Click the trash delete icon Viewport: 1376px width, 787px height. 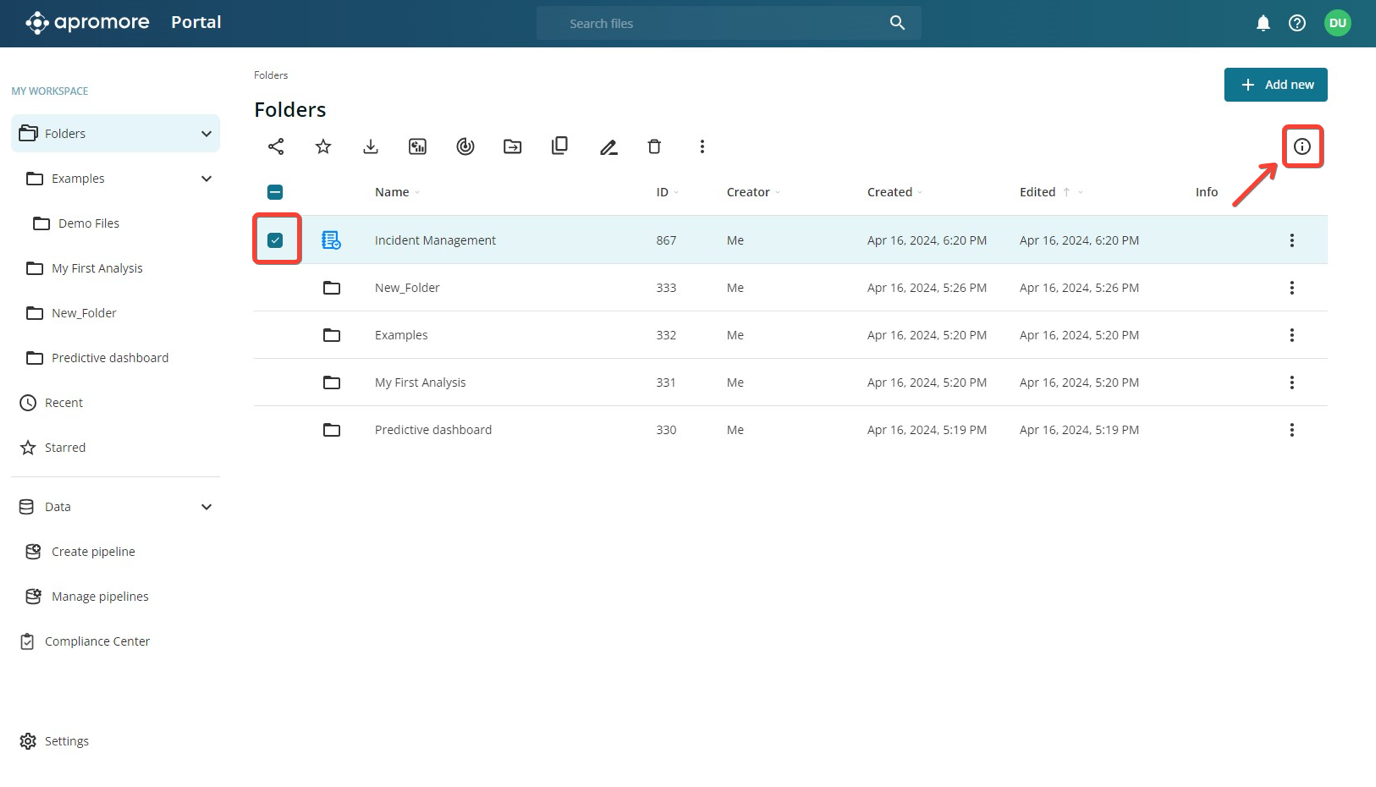coord(654,147)
